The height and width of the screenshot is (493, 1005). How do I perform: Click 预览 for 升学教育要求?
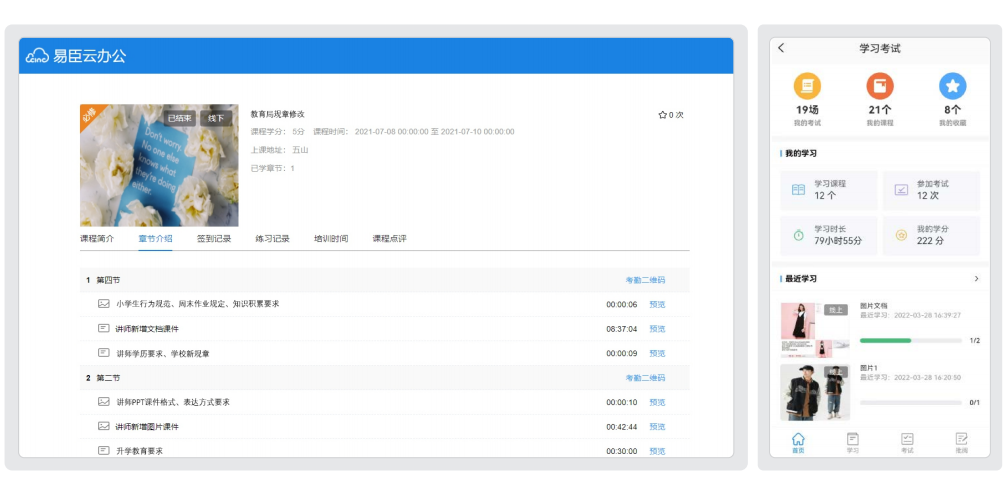pyautogui.click(x=657, y=451)
